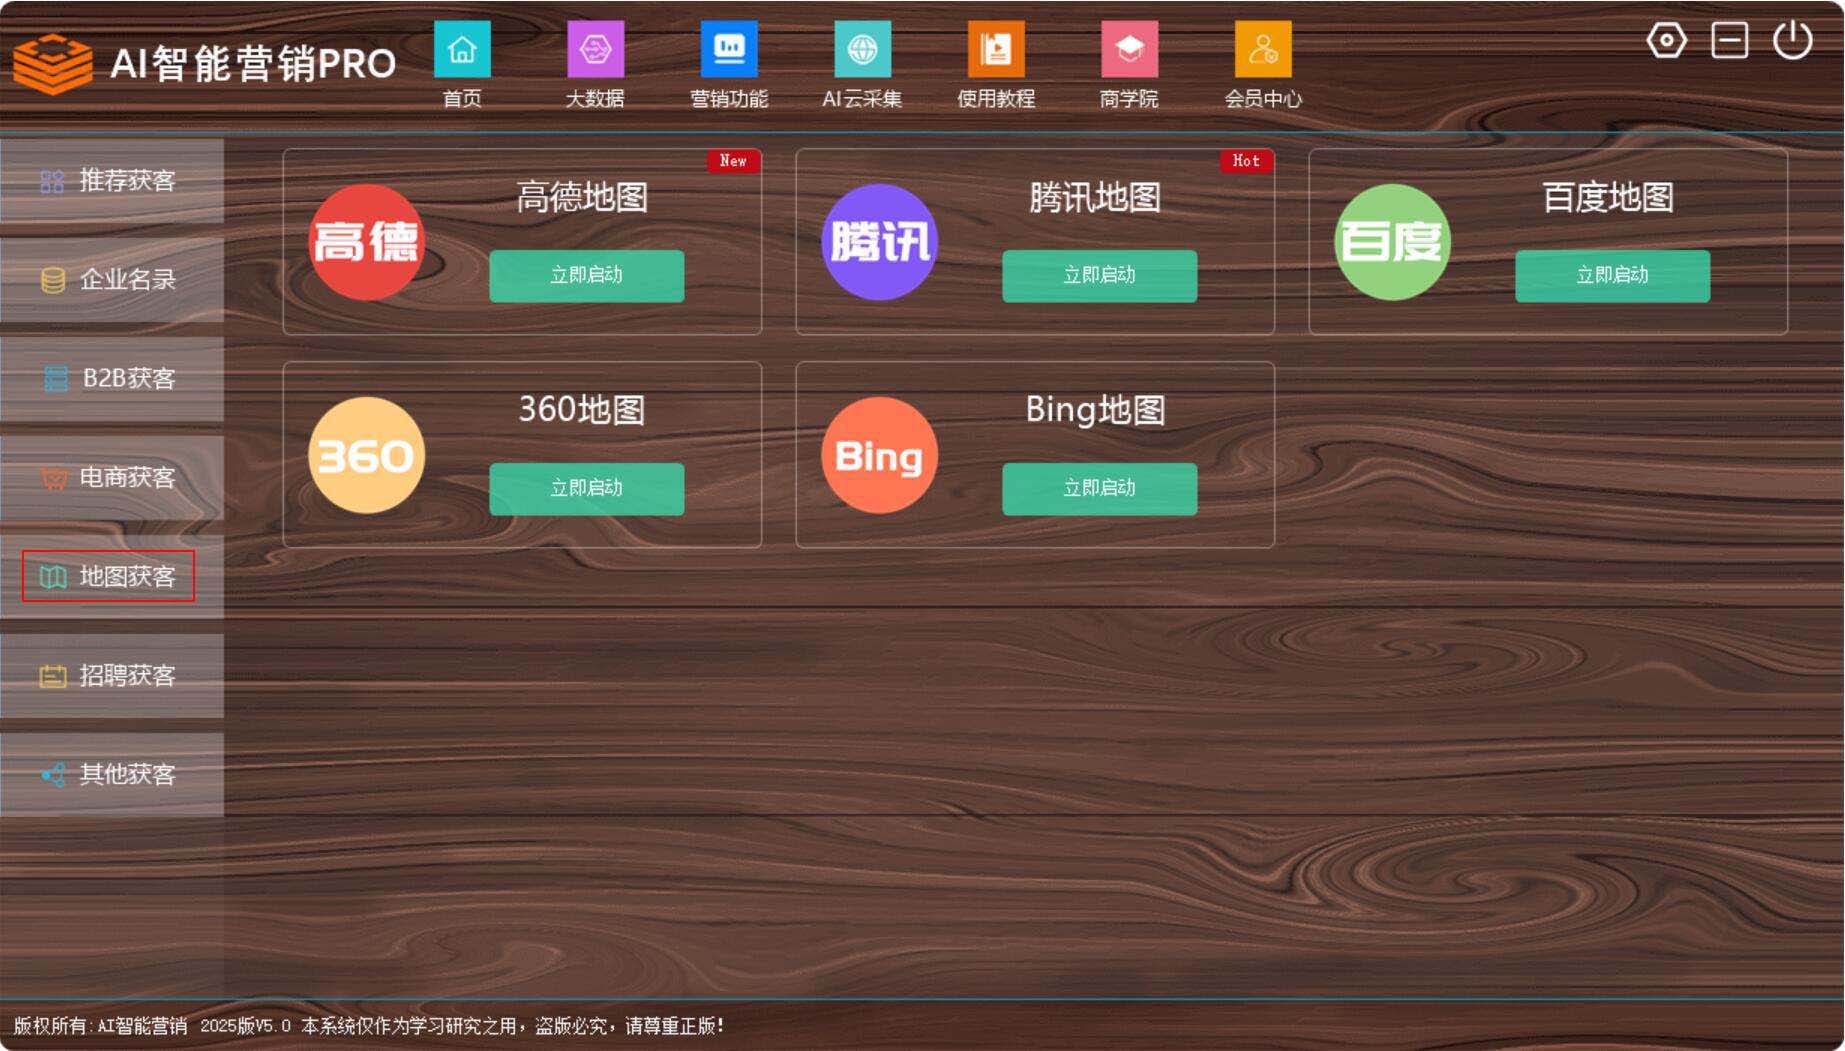The height and width of the screenshot is (1051, 1845).
Task: Start Bing地图 via 立即启动 button
Action: click(1099, 489)
